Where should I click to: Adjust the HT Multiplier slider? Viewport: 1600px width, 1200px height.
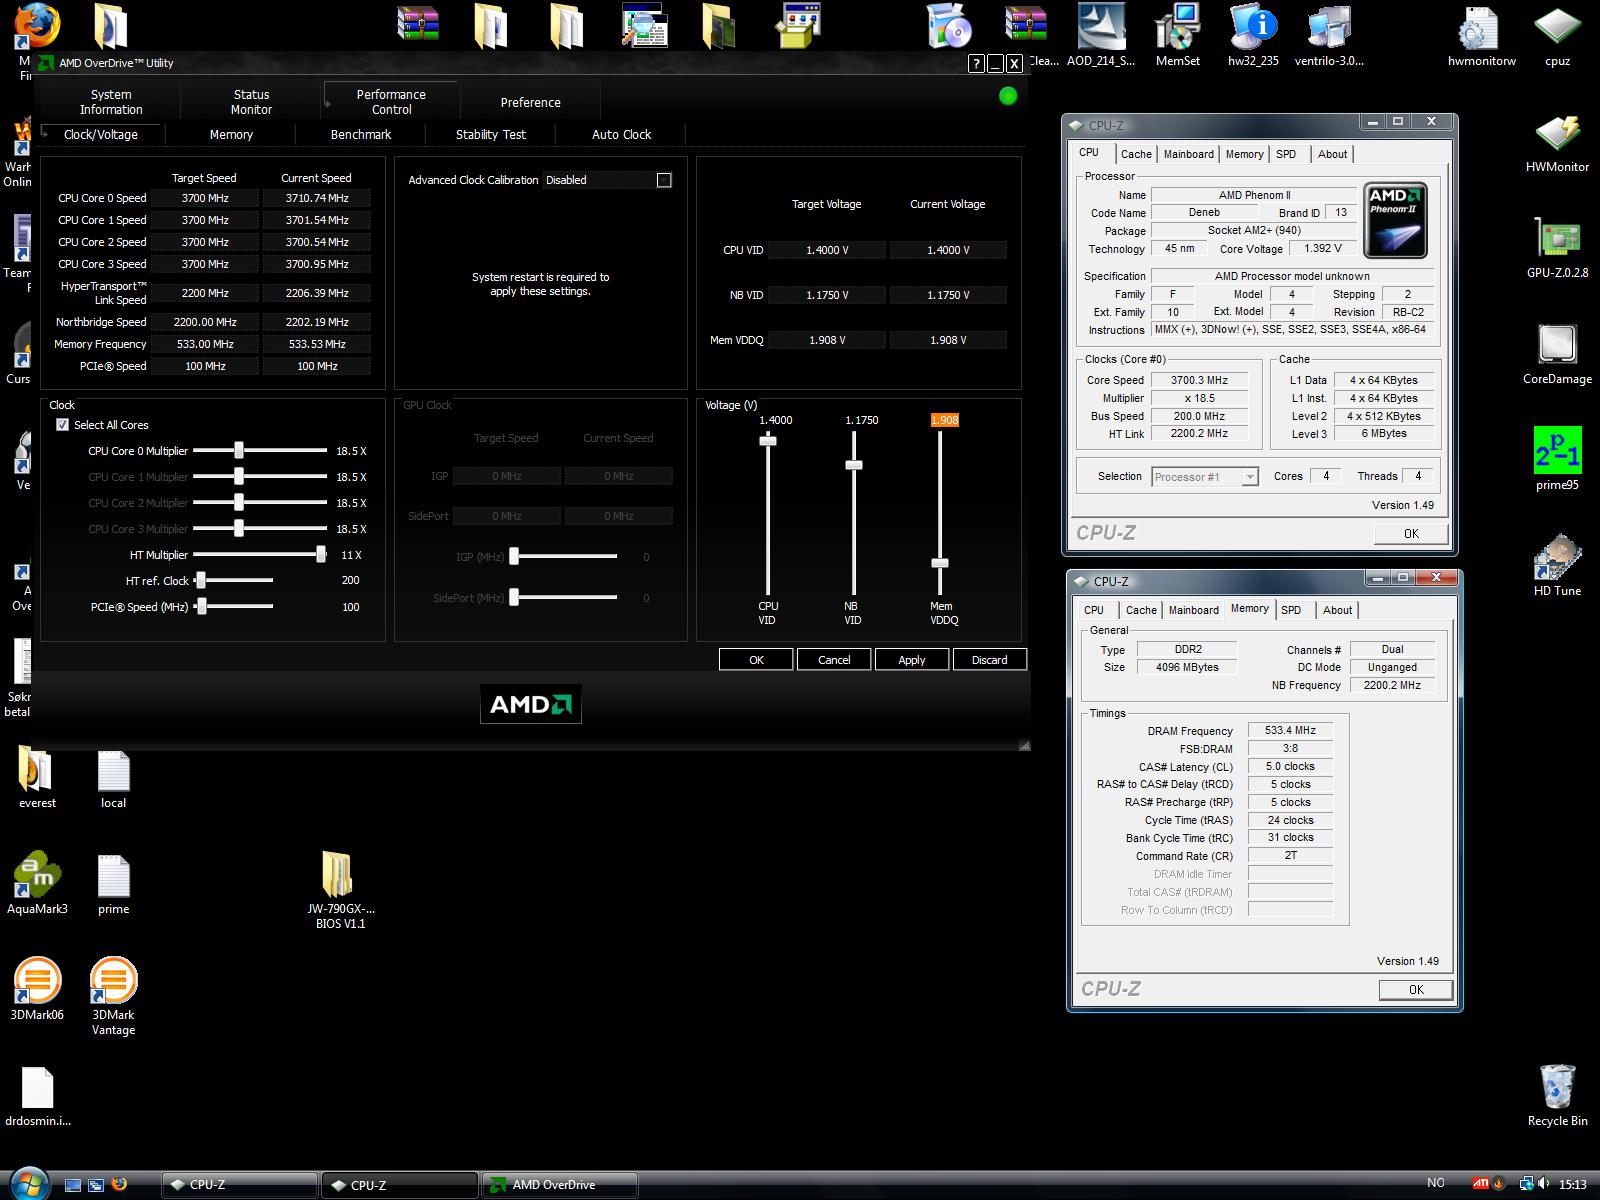tap(321, 555)
